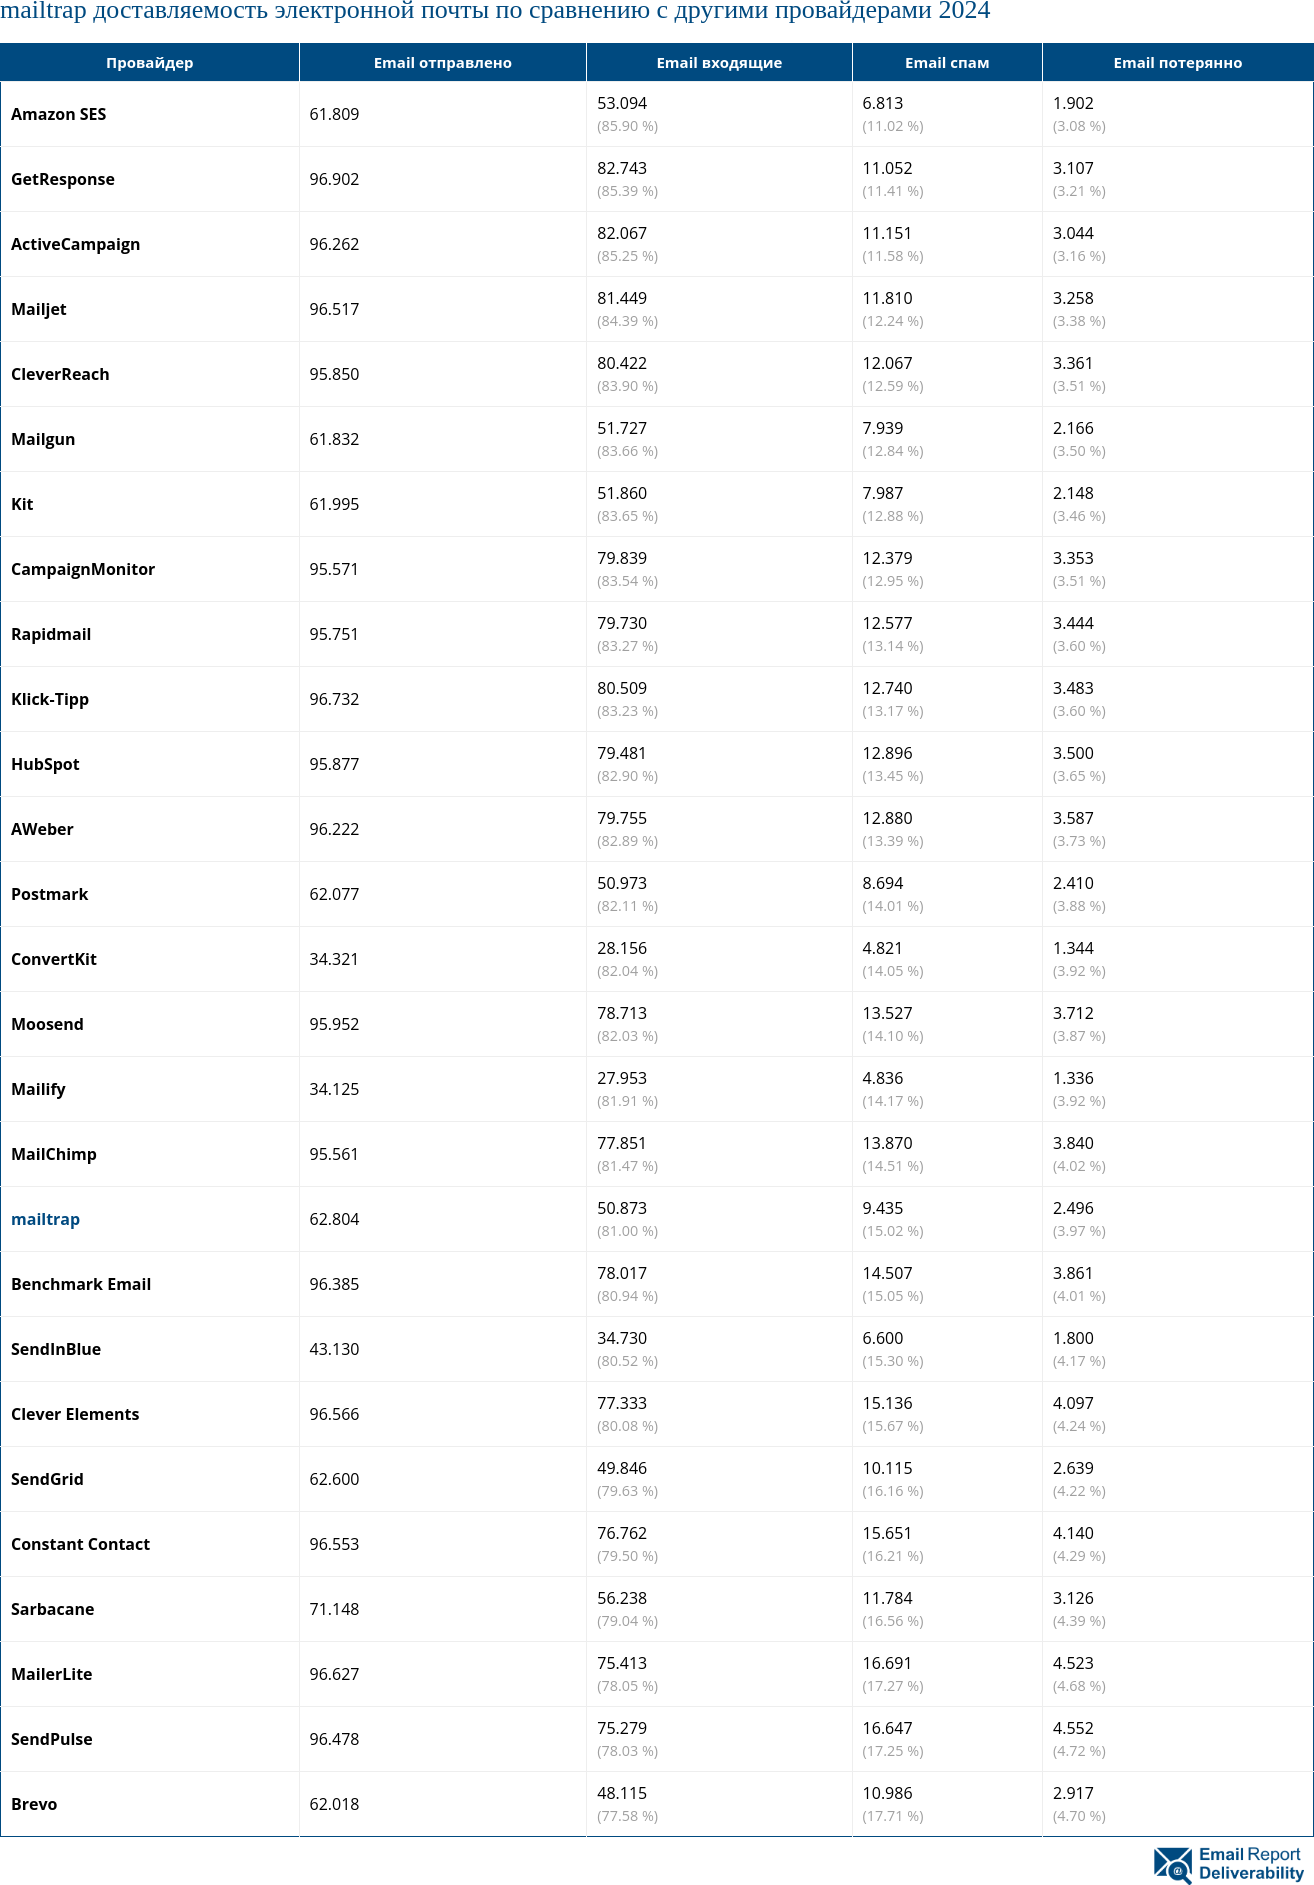Click the Postmark provider name
Screen dimensions: 1314x1885
point(50,894)
